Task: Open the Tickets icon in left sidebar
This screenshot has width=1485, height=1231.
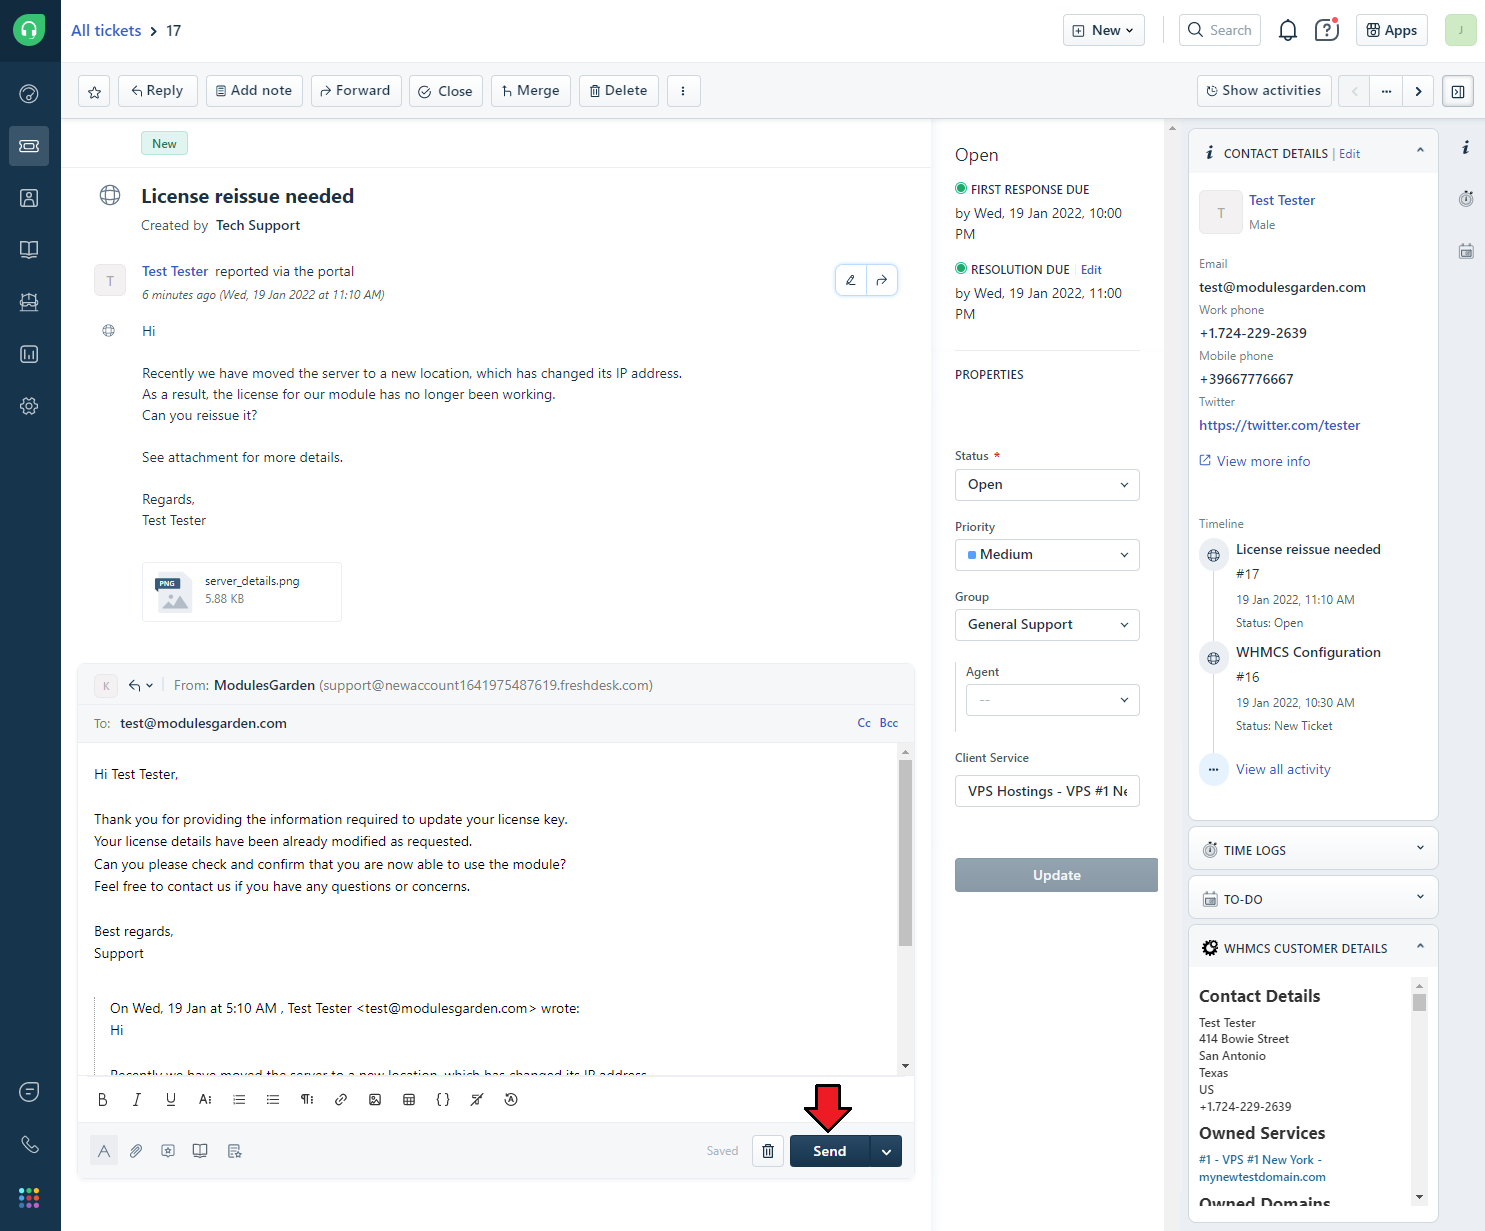Action: 29,146
